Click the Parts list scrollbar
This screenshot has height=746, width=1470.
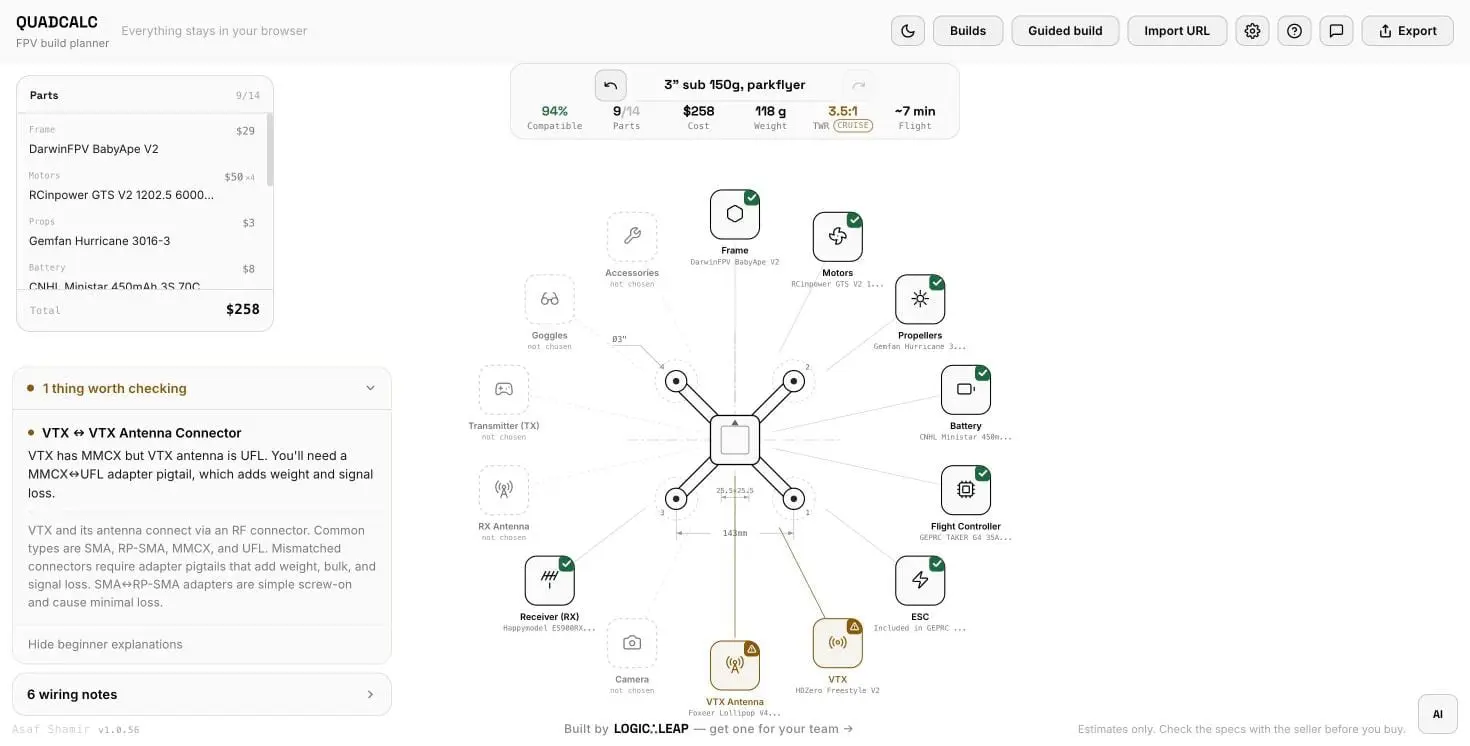click(x=270, y=150)
